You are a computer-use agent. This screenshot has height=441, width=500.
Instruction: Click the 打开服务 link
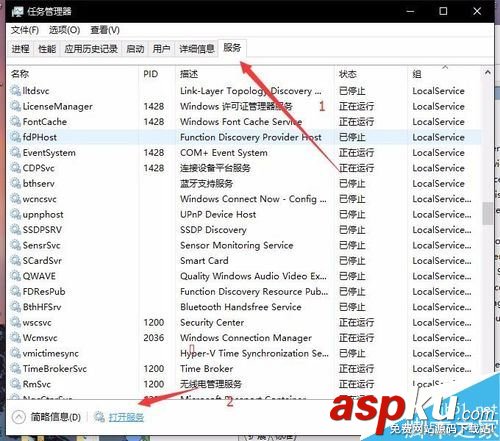[126, 417]
